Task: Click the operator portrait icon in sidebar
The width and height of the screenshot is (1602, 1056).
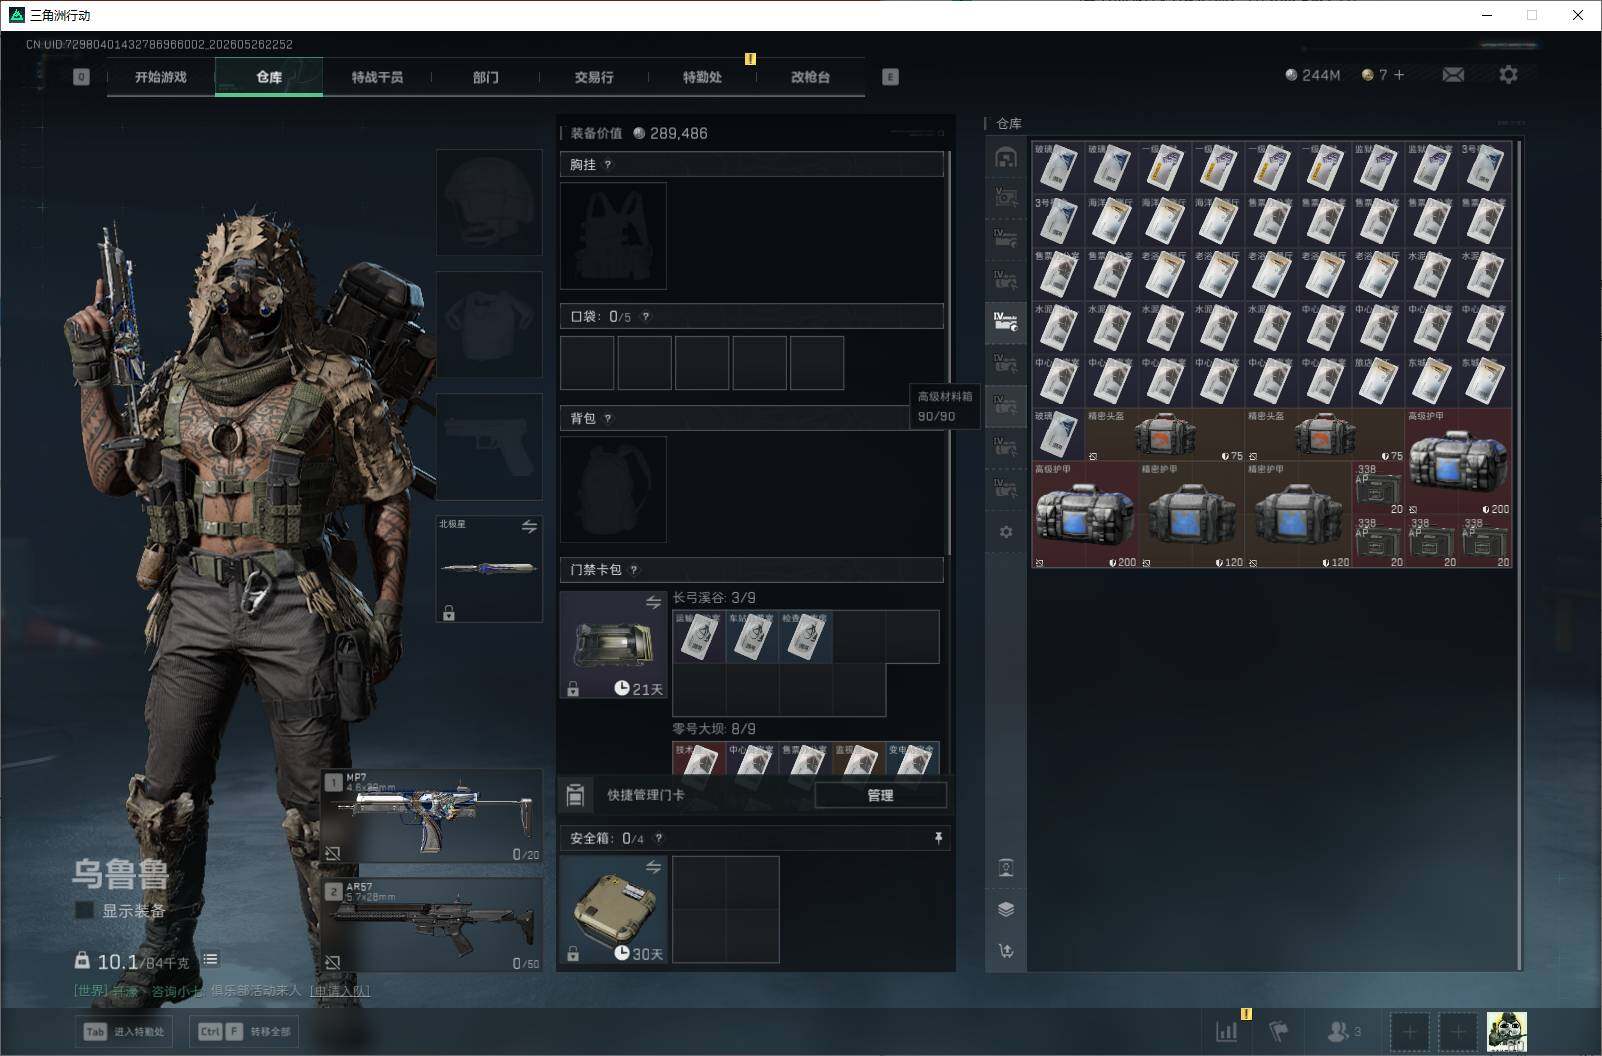Action: [x=1006, y=868]
